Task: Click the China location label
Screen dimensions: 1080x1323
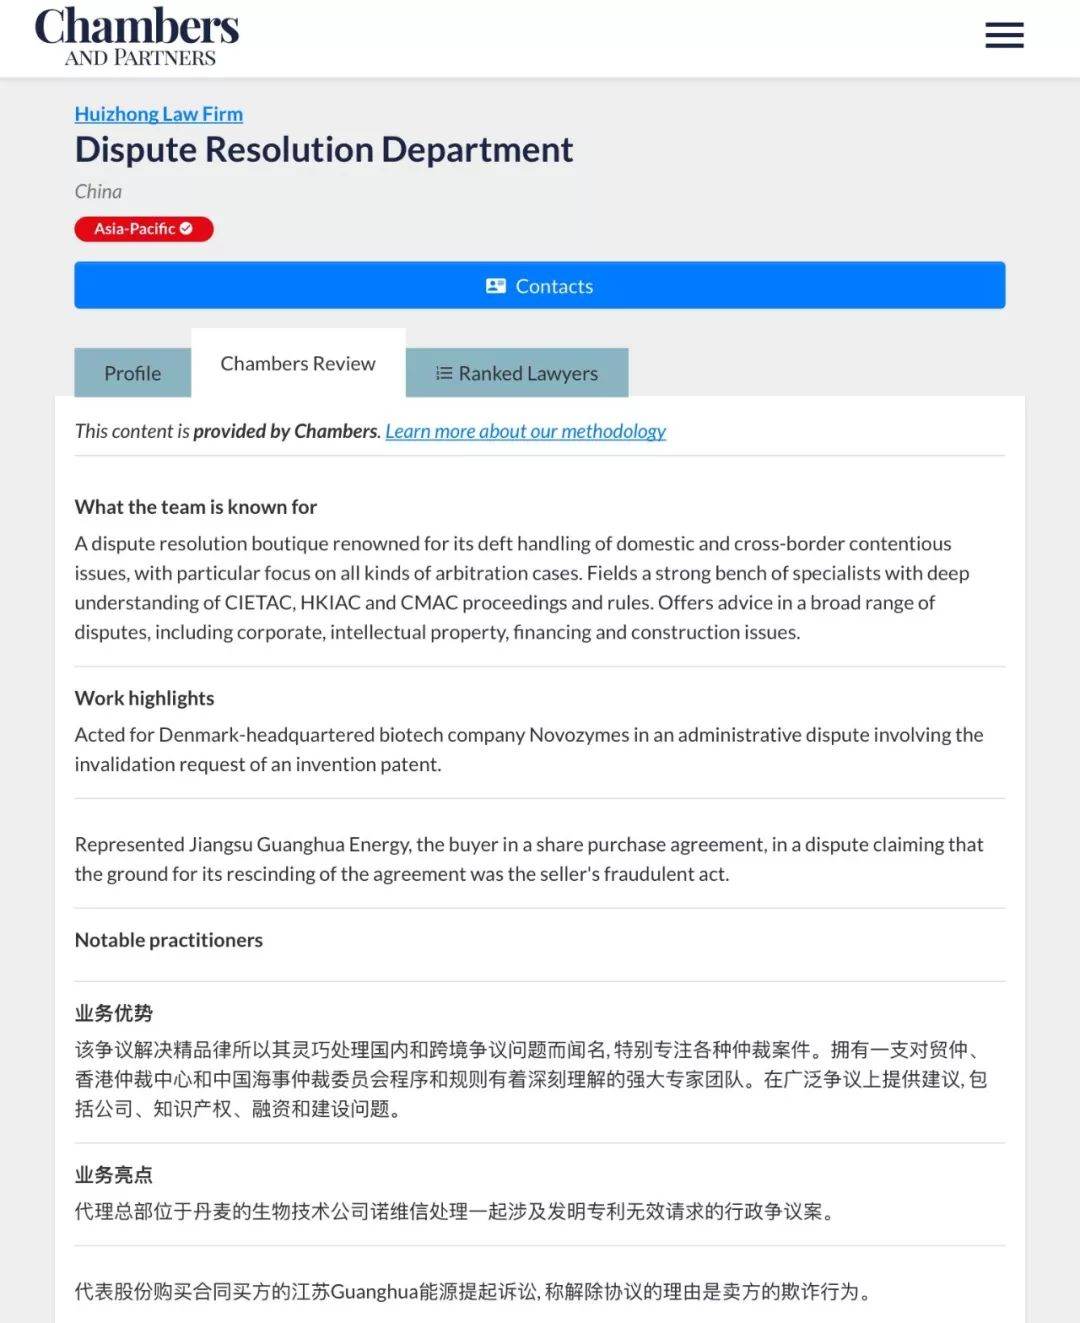Action: tap(98, 191)
